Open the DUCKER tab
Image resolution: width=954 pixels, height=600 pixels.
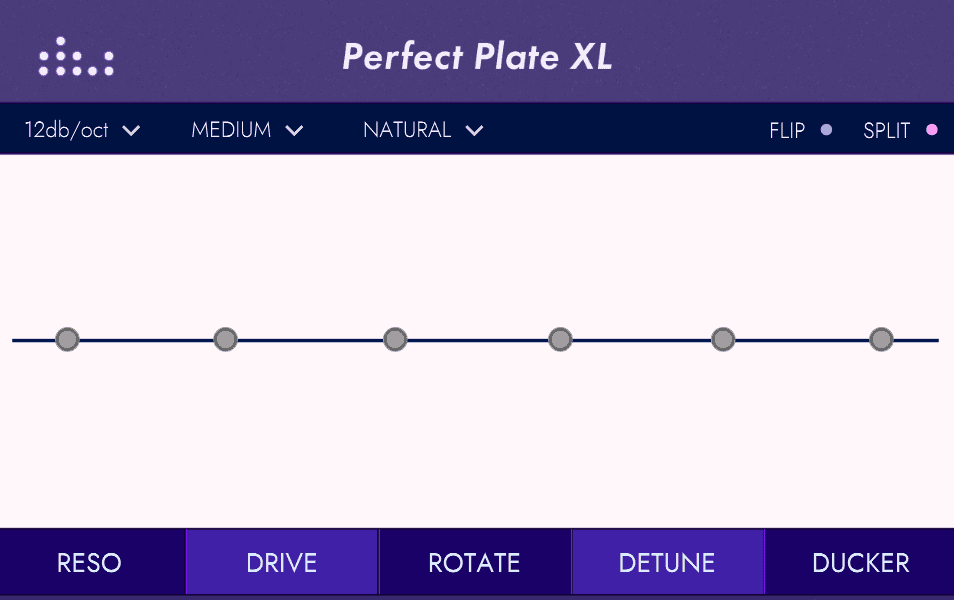coord(860,562)
